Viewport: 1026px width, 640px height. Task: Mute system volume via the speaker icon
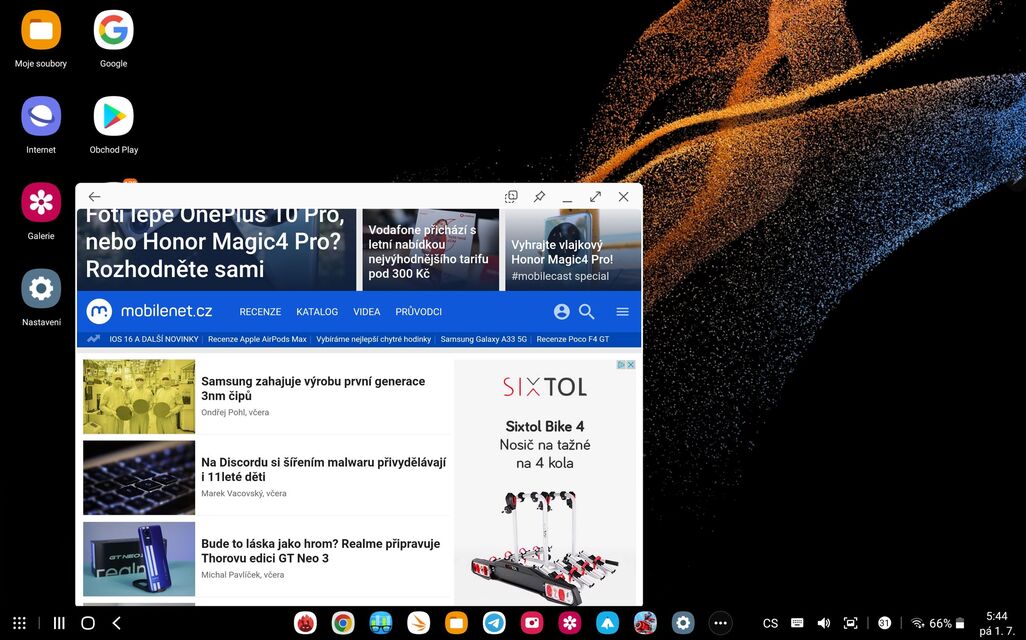coord(823,622)
